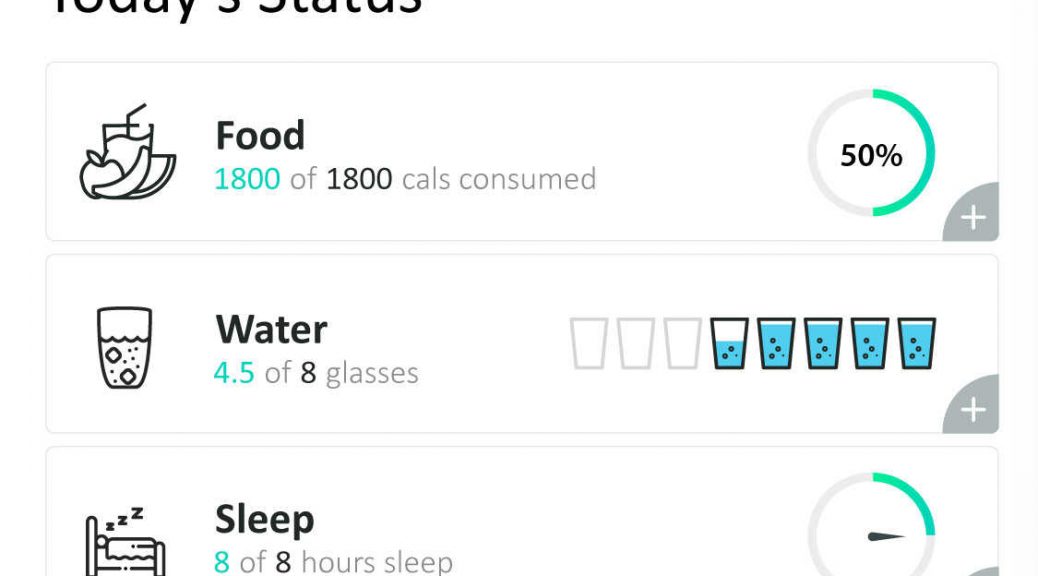Image resolution: width=1038 pixels, height=576 pixels.
Task: Click the Water glass with ice icon
Action: click(124, 347)
